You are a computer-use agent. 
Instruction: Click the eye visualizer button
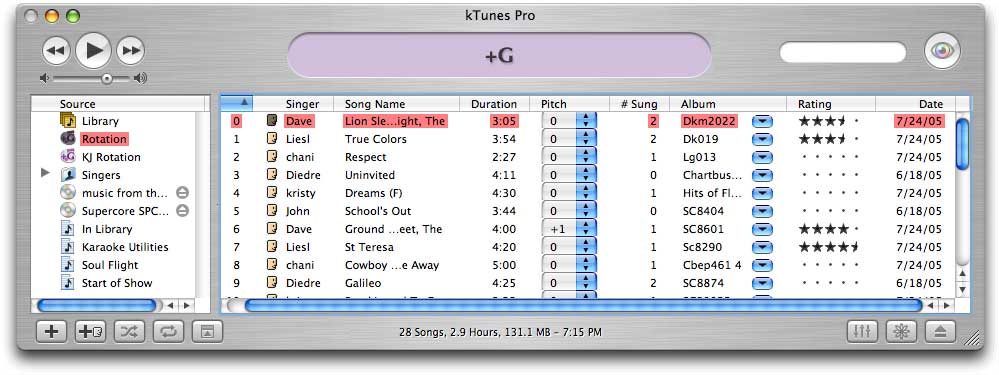pos(942,52)
